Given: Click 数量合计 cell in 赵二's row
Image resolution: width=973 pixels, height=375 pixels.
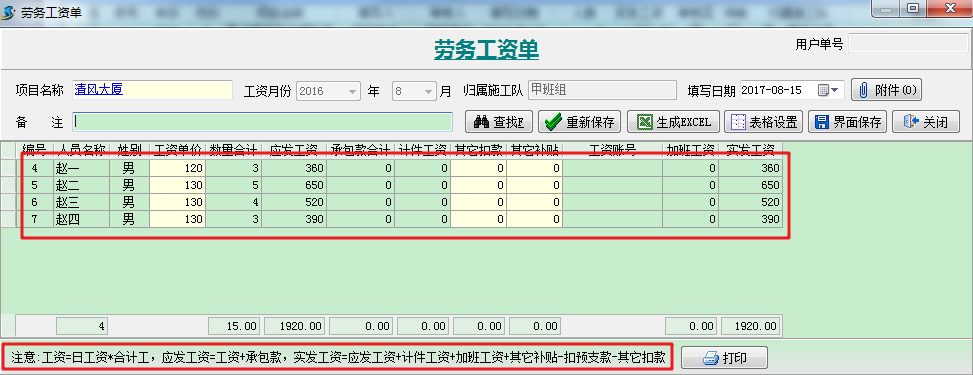Looking at the screenshot, I should click(233, 185).
